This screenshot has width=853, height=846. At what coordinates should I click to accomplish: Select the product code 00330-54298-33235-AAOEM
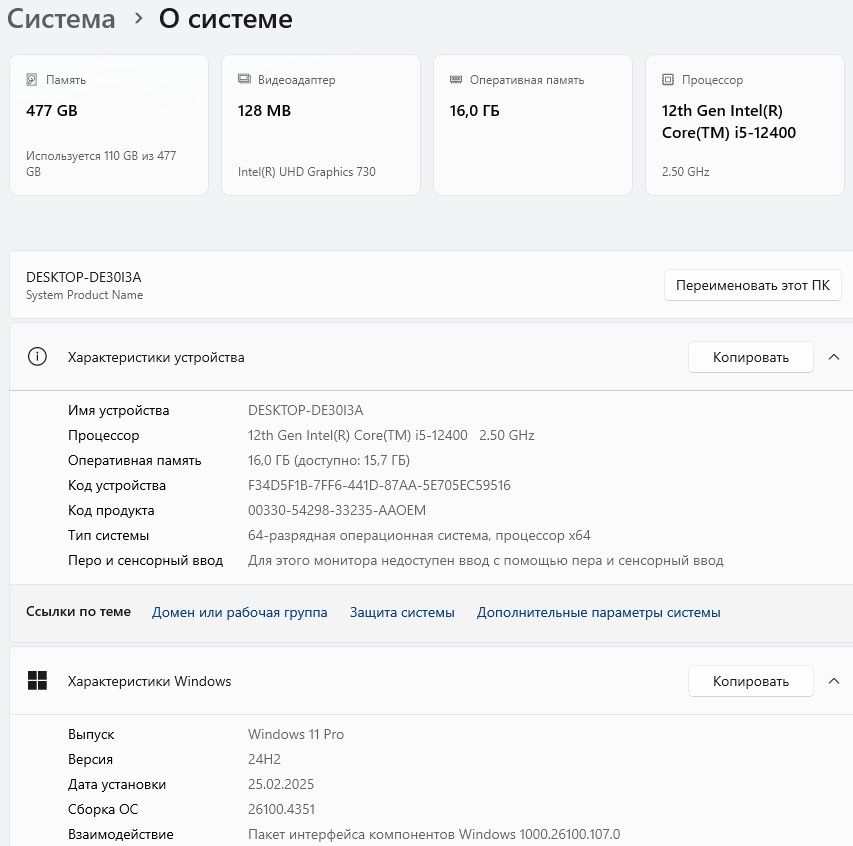pyautogui.click(x=337, y=510)
